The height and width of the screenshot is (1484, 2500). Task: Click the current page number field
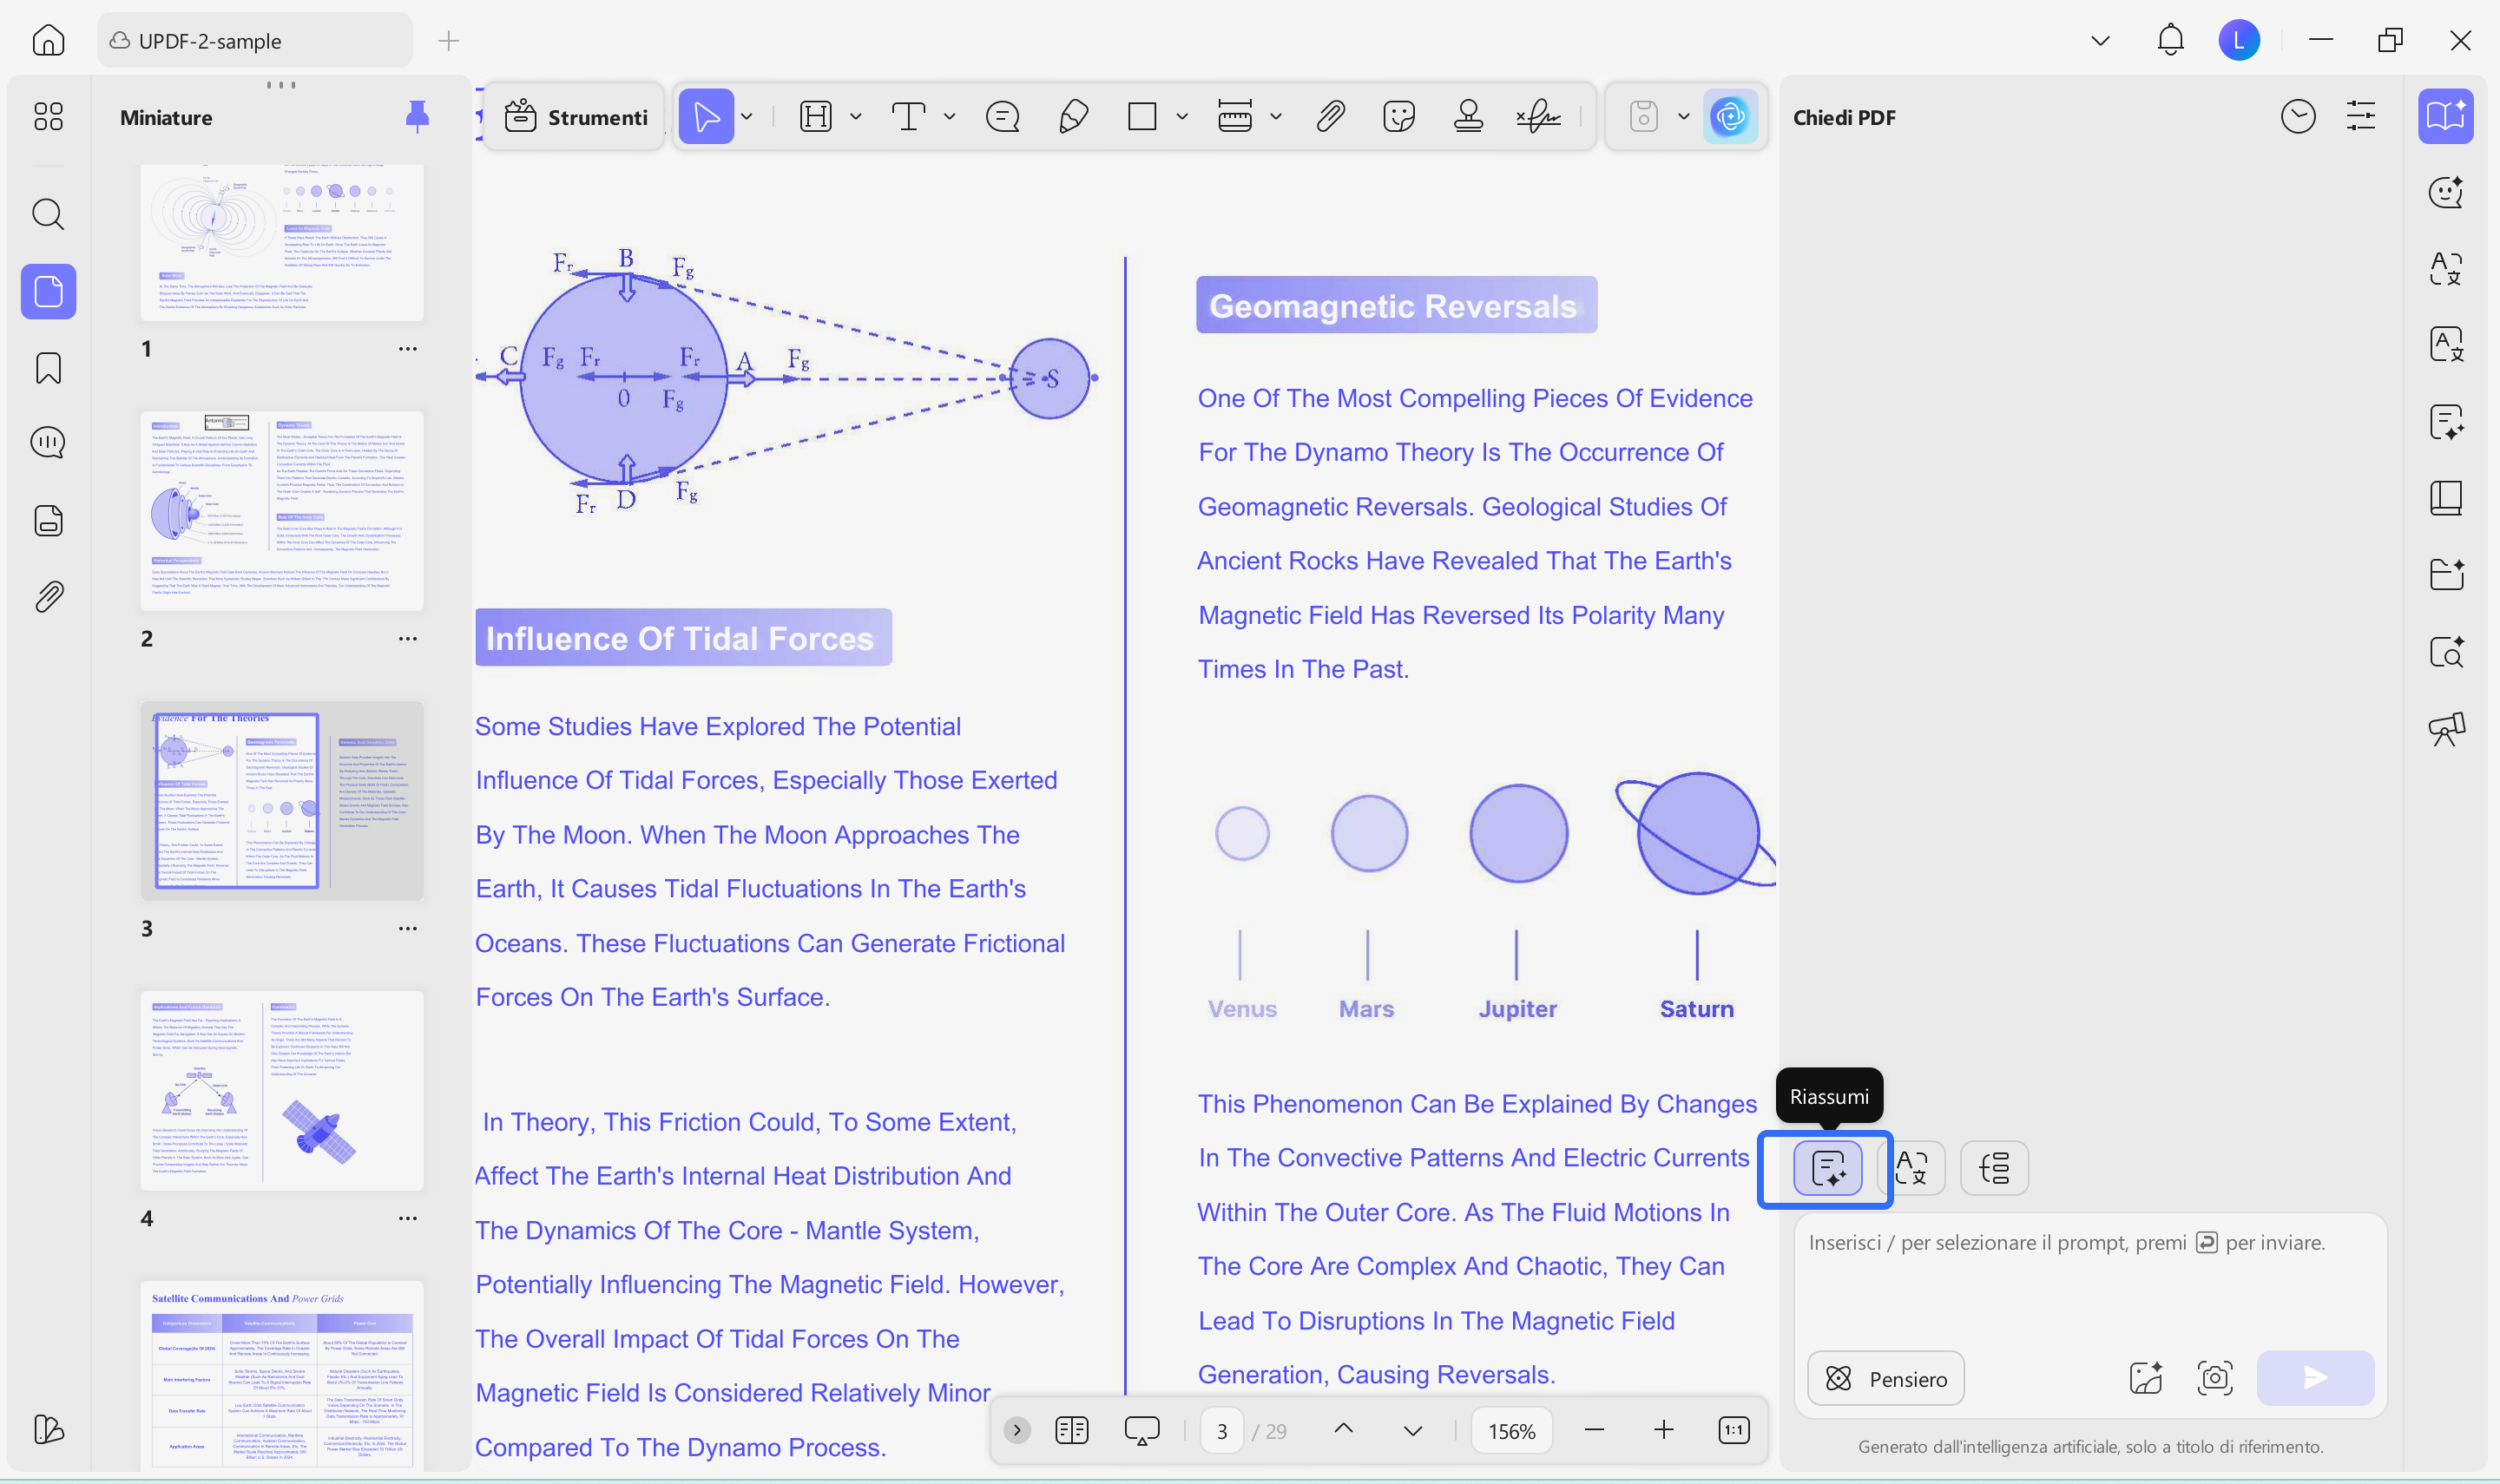[1221, 1431]
